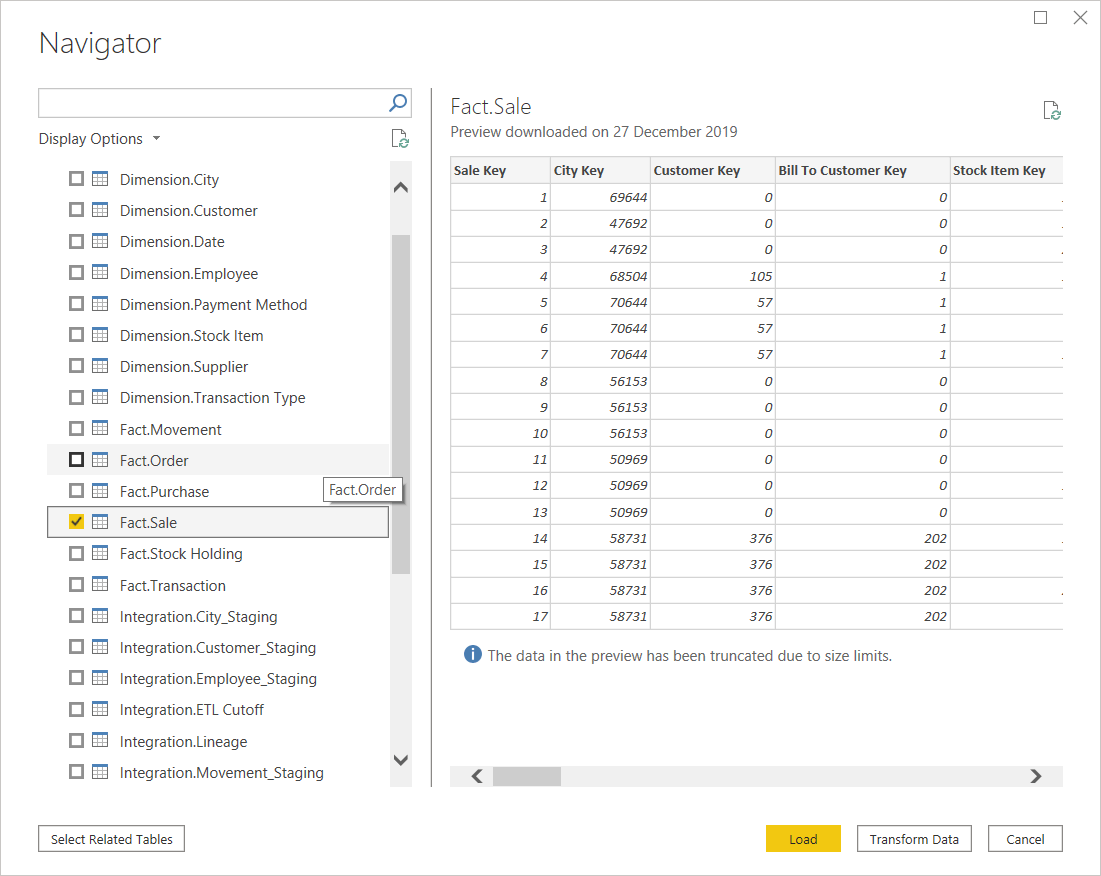Viewport: 1101px width, 876px height.
Task: Click the Transform Data button
Action: point(913,838)
